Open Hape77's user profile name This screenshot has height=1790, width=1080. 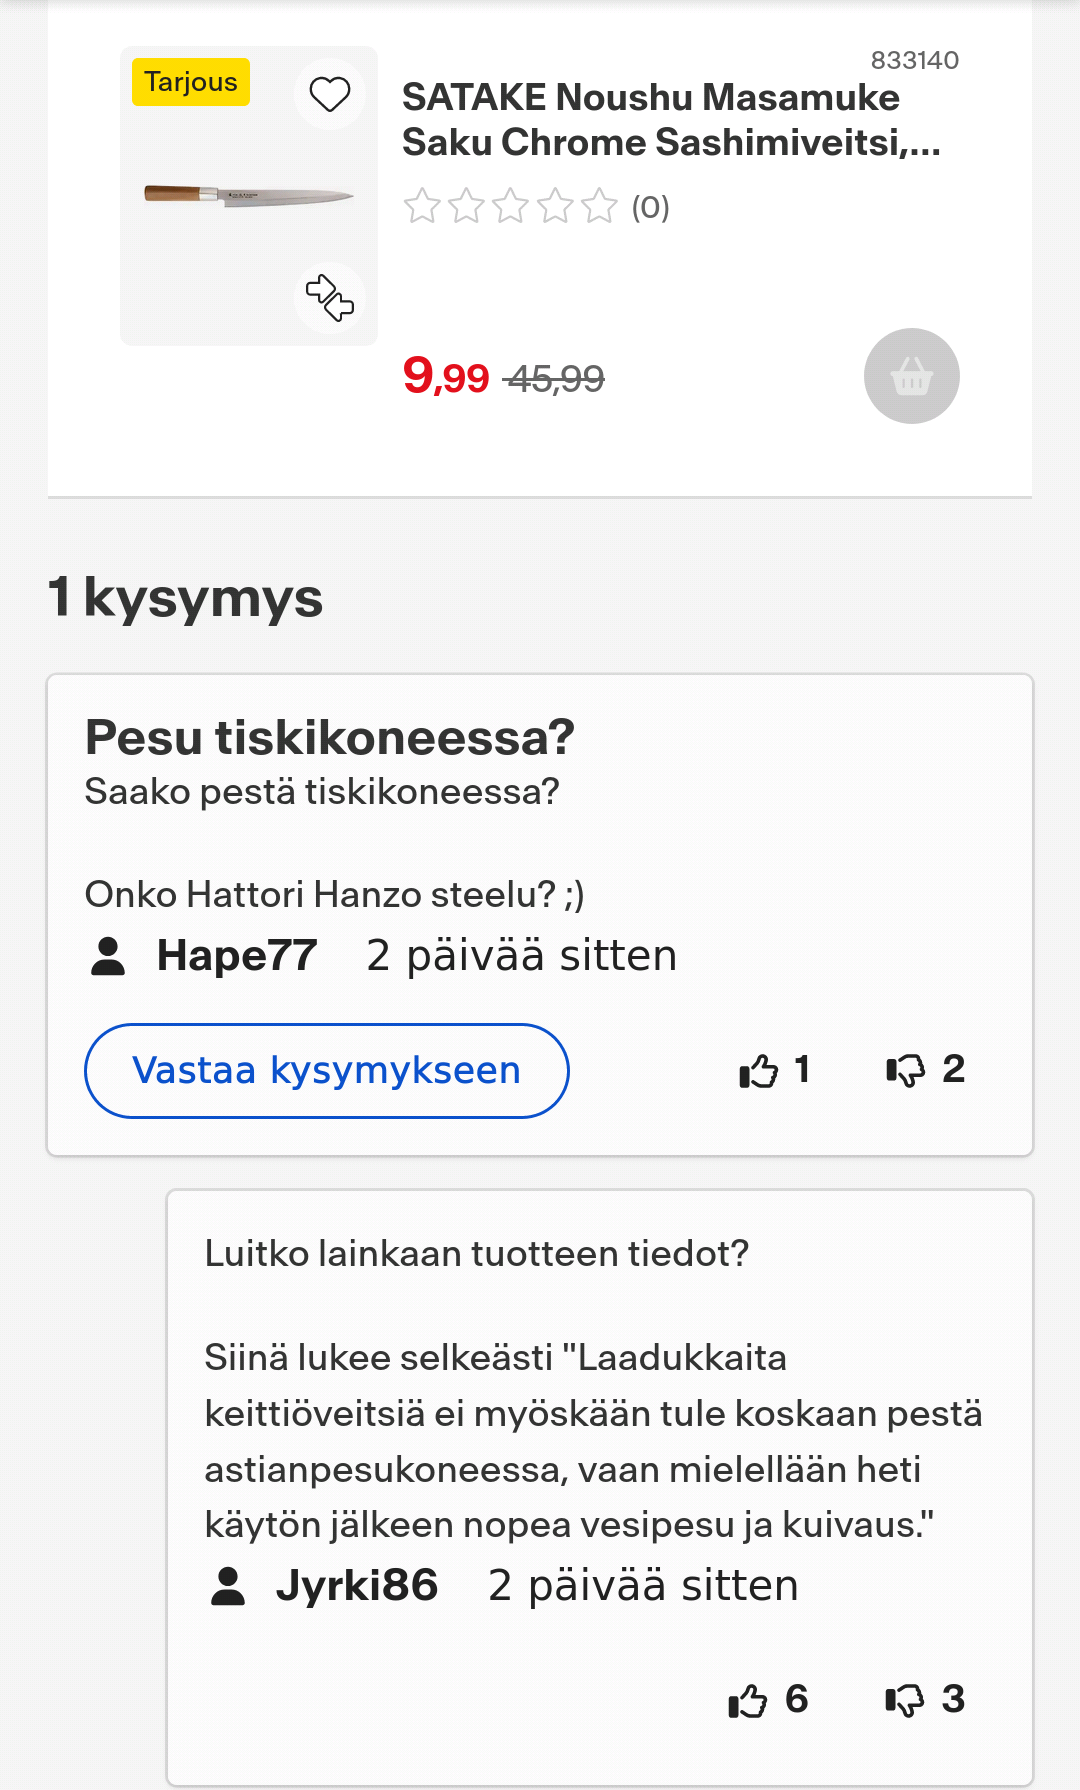coord(237,956)
